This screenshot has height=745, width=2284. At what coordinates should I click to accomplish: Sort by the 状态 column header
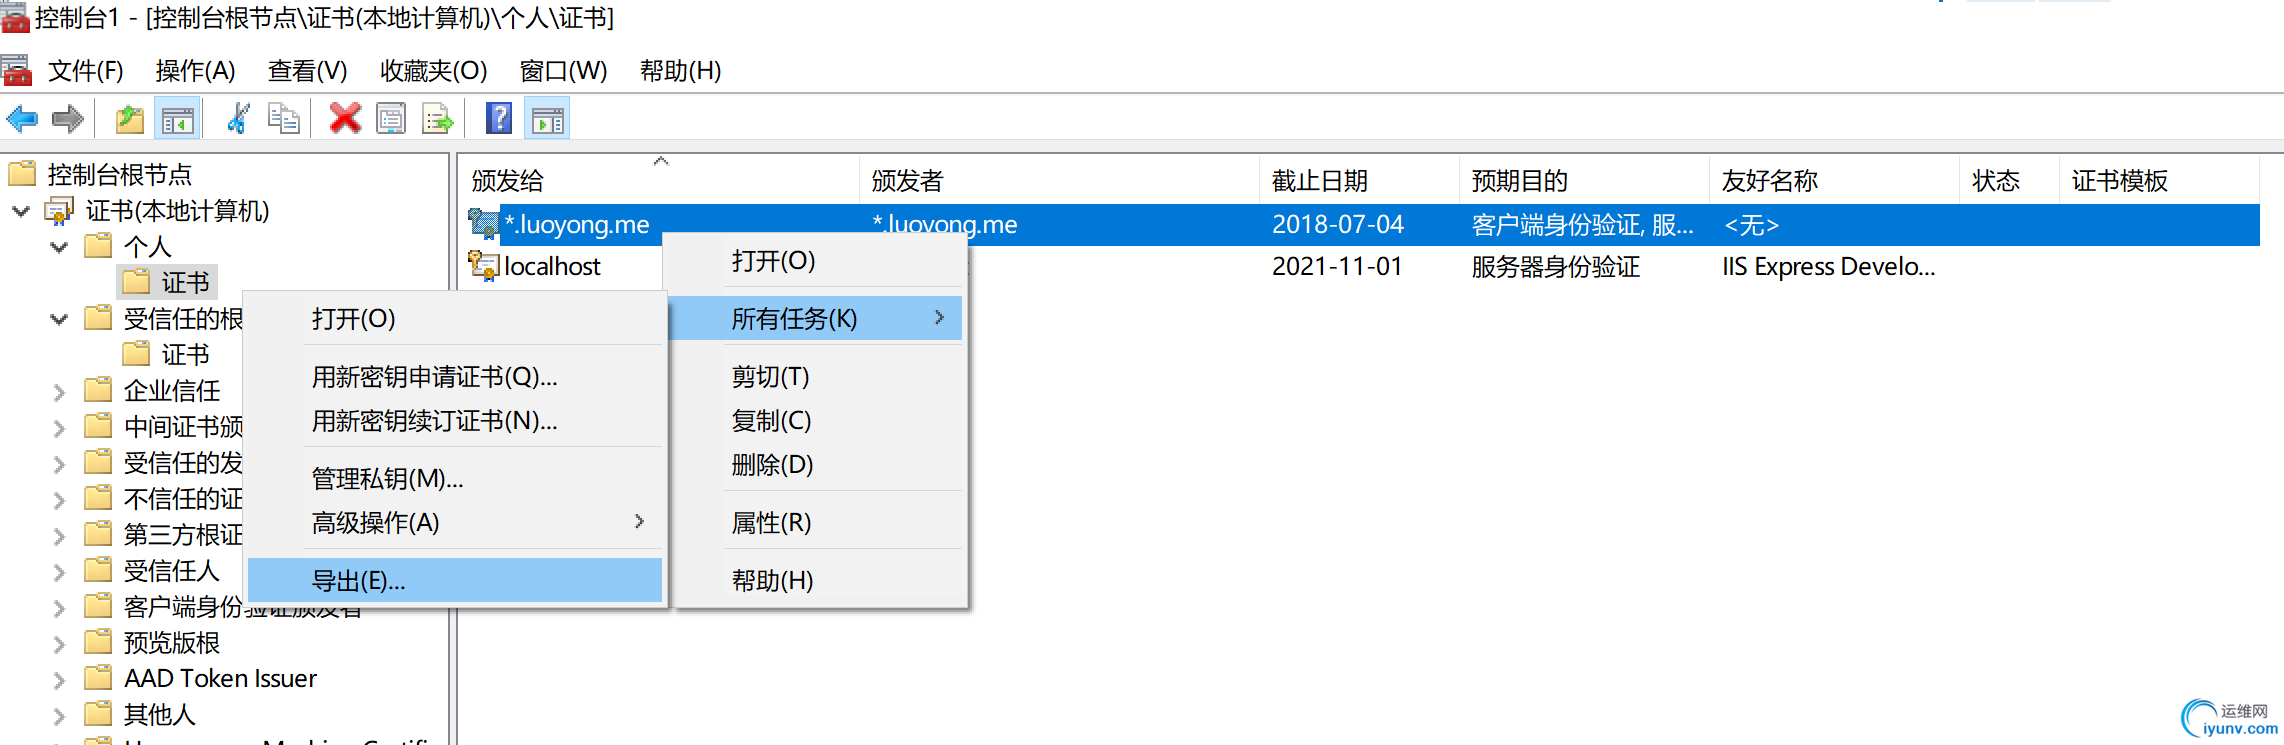2010,180
